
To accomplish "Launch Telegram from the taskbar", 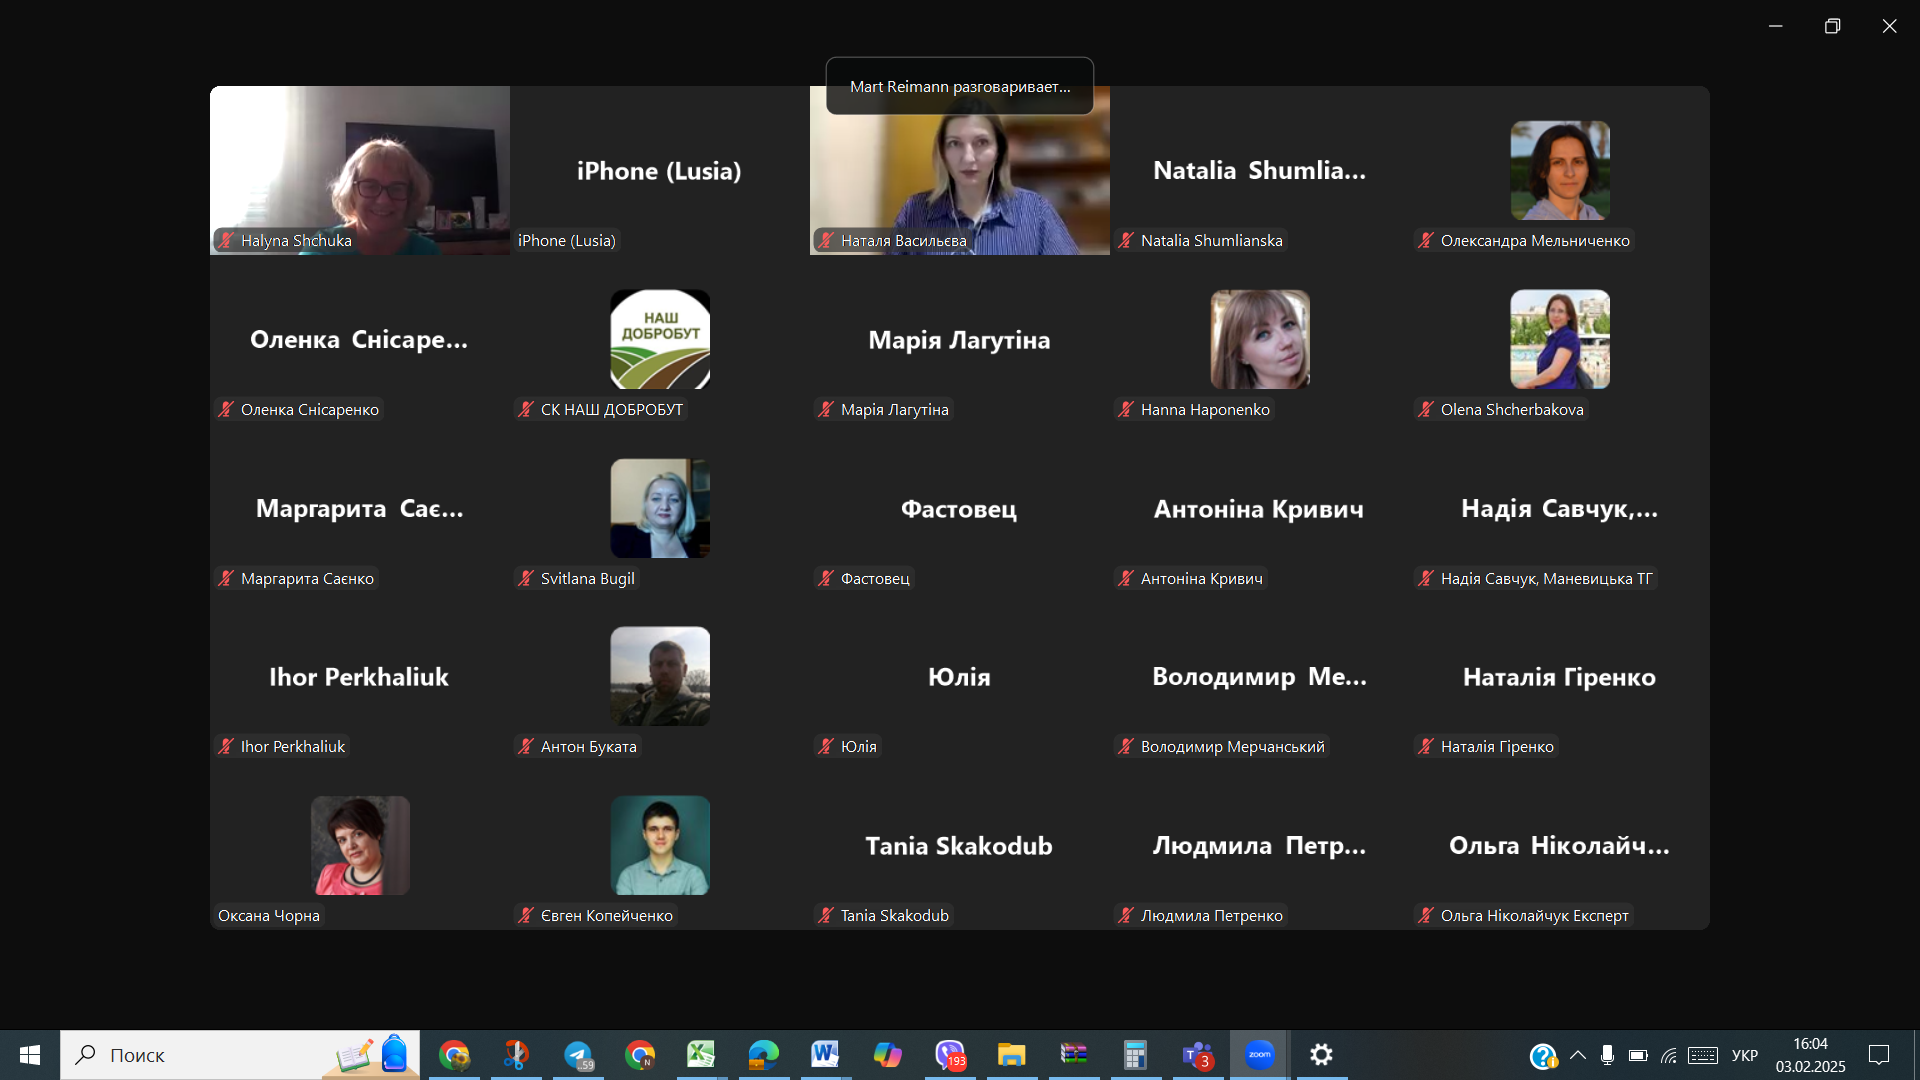I will coord(578,1055).
